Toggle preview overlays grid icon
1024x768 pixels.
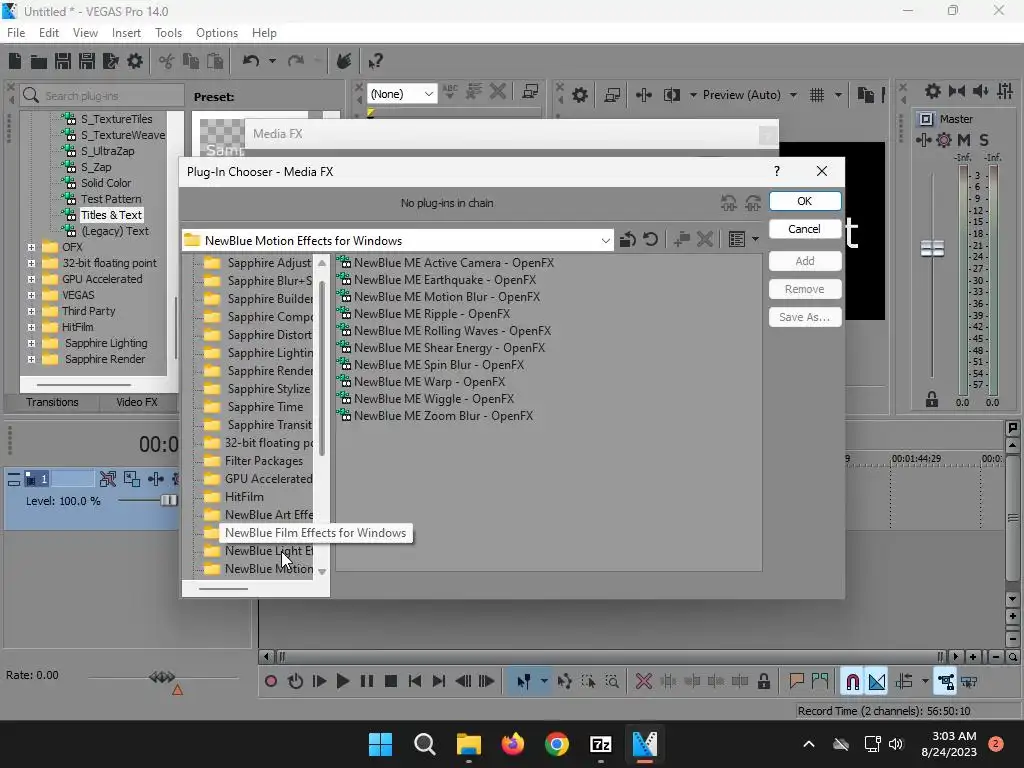tap(816, 95)
